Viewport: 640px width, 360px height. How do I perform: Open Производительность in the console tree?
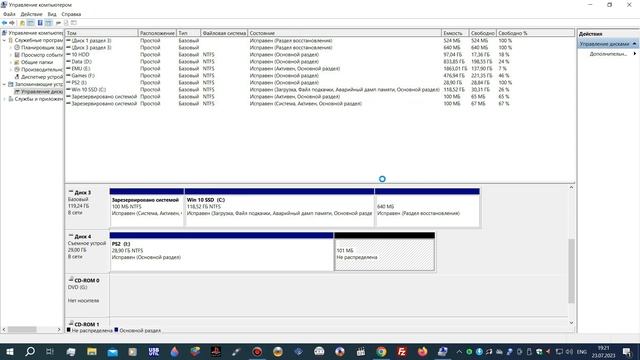(38, 69)
